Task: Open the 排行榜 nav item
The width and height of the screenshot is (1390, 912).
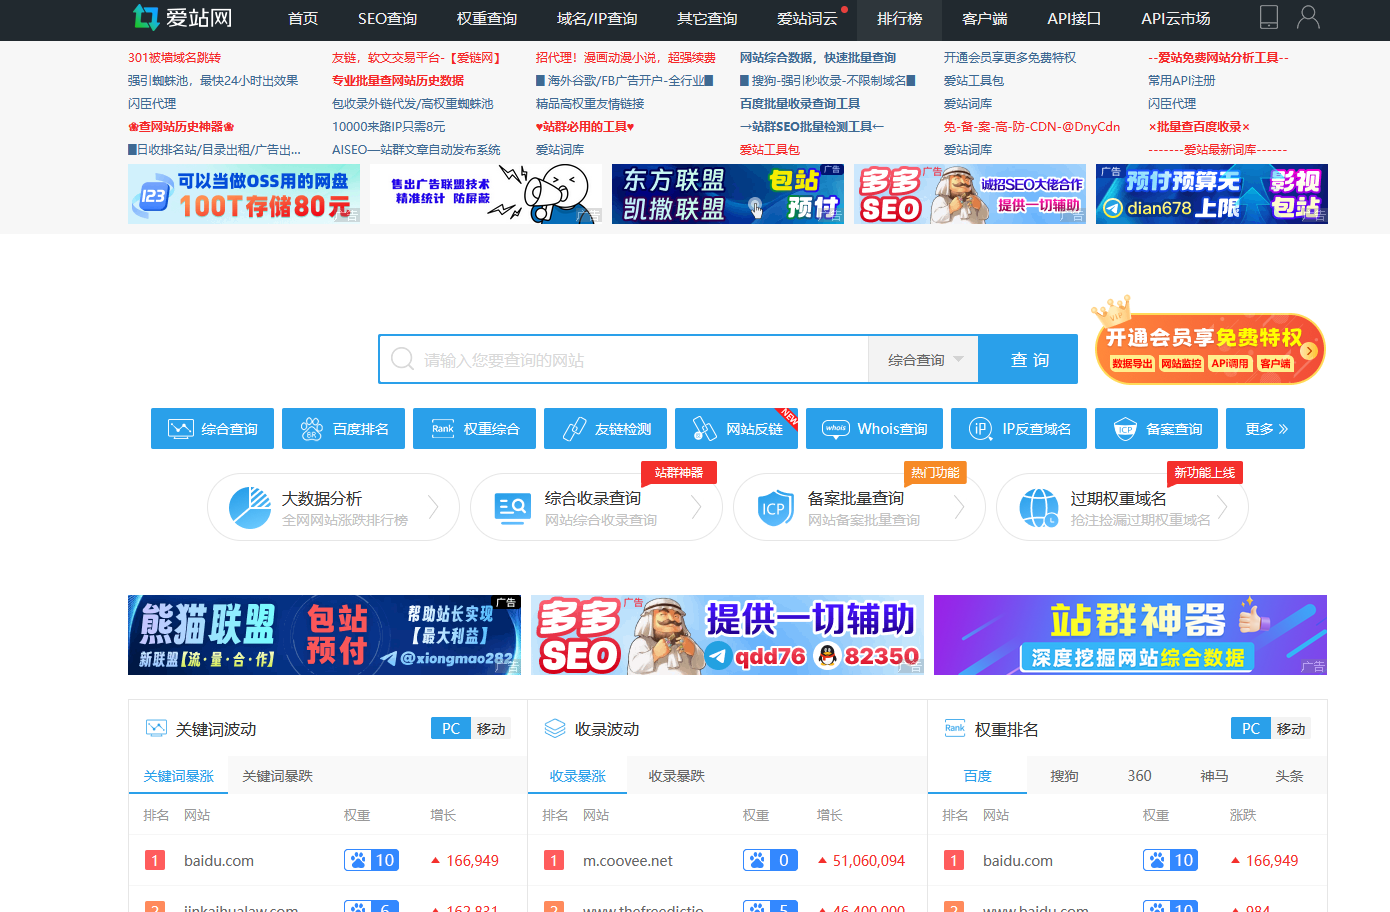Action: point(900,19)
